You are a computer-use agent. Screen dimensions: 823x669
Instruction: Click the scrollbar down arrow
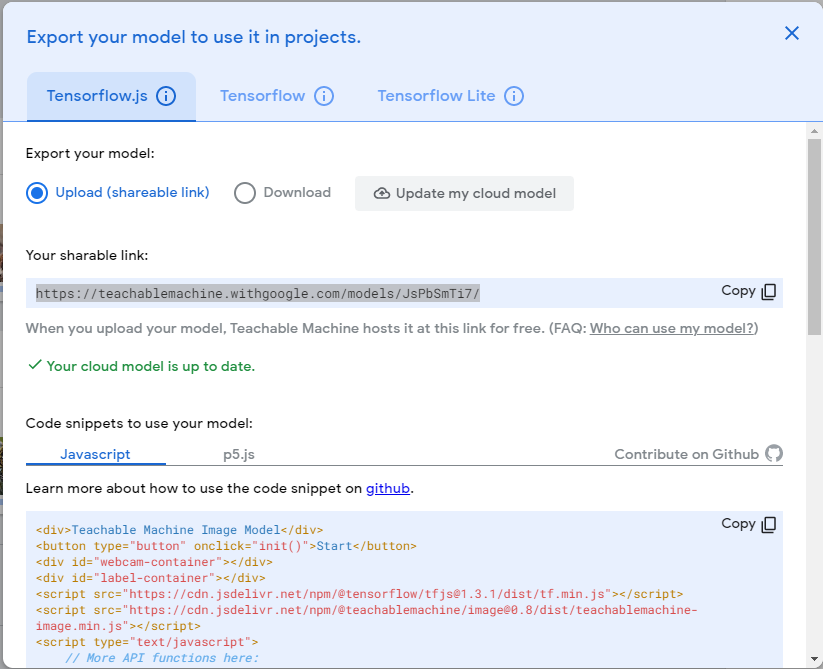click(x=814, y=659)
